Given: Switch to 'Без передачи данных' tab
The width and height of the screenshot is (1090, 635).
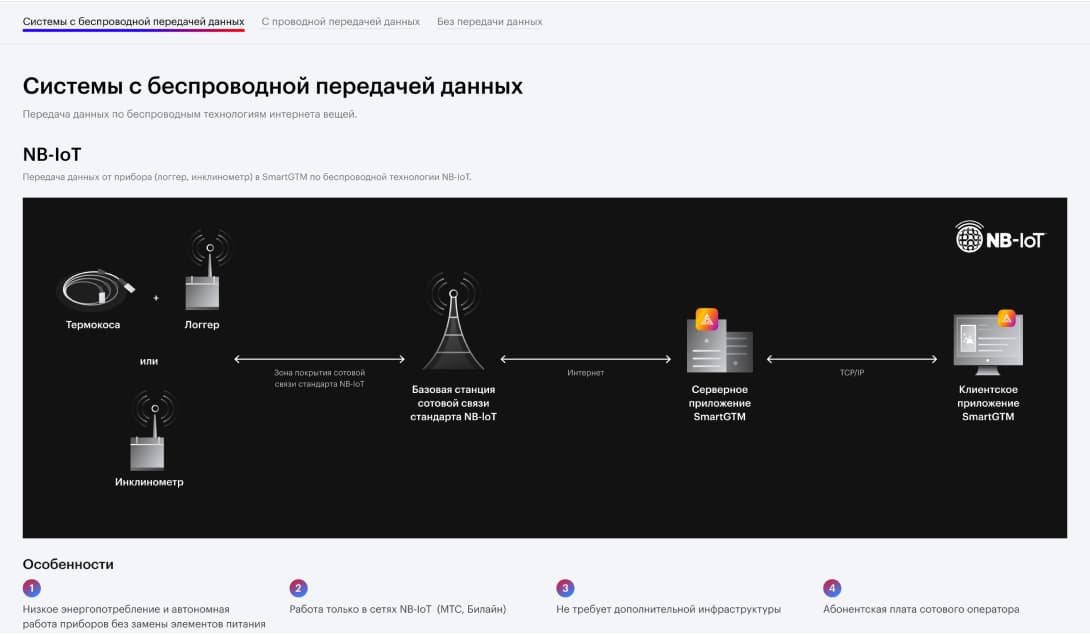Looking at the screenshot, I should pos(489,22).
